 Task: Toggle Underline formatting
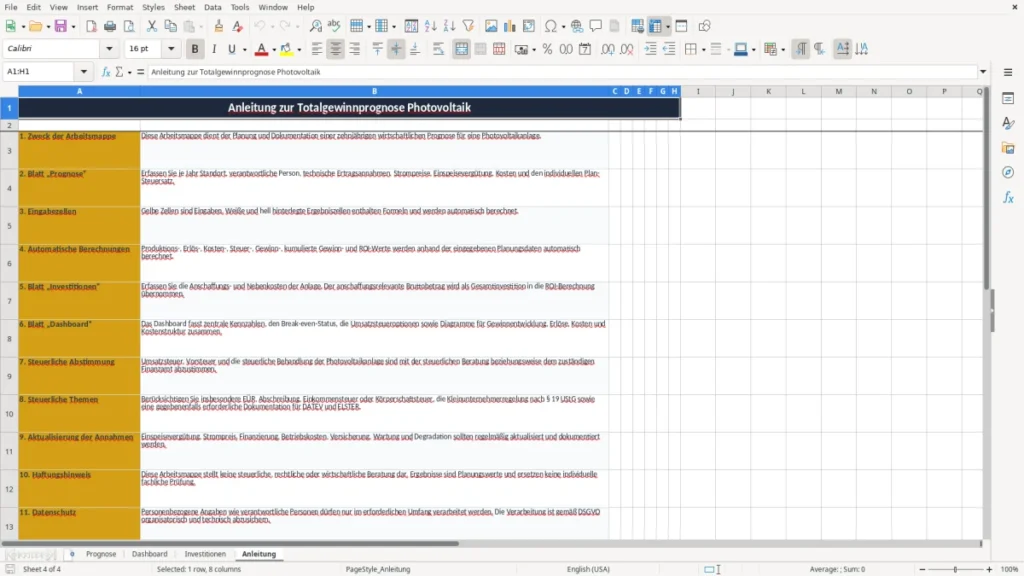tap(231, 49)
